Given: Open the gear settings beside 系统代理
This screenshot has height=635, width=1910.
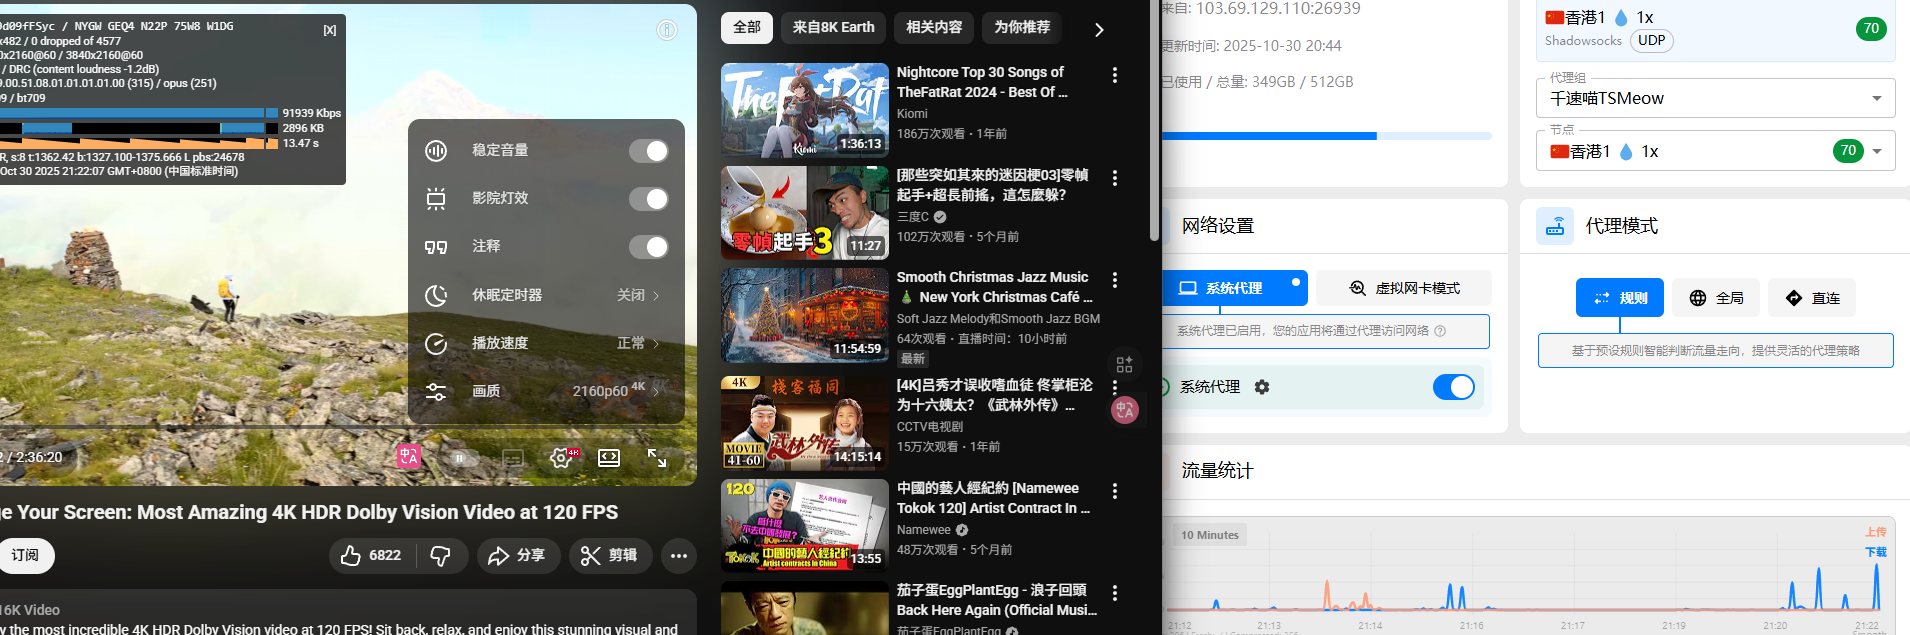Looking at the screenshot, I should 1262,387.
